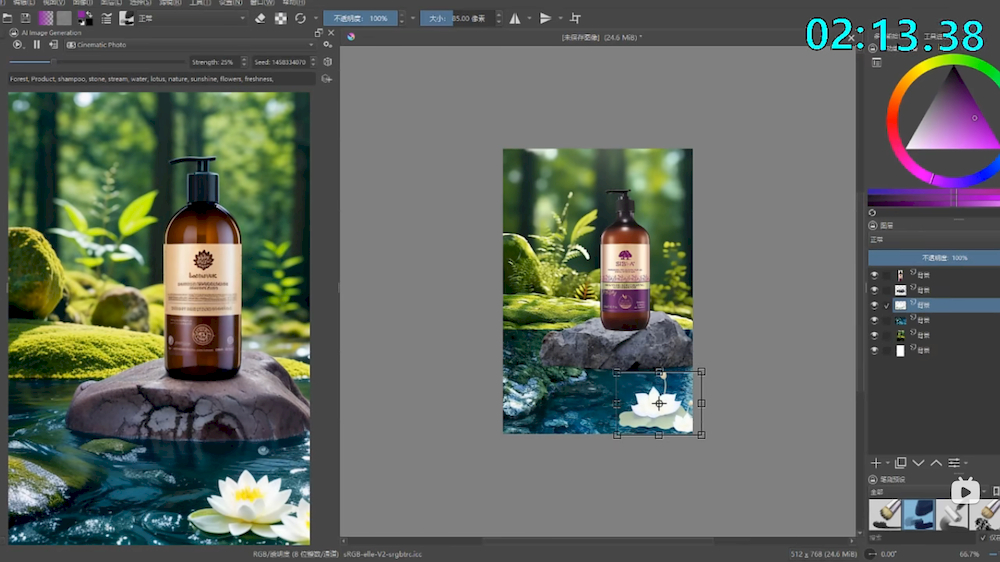Expand vertical mirror options arrow
The image size is (1000, 562).
(x=561, y=18)
